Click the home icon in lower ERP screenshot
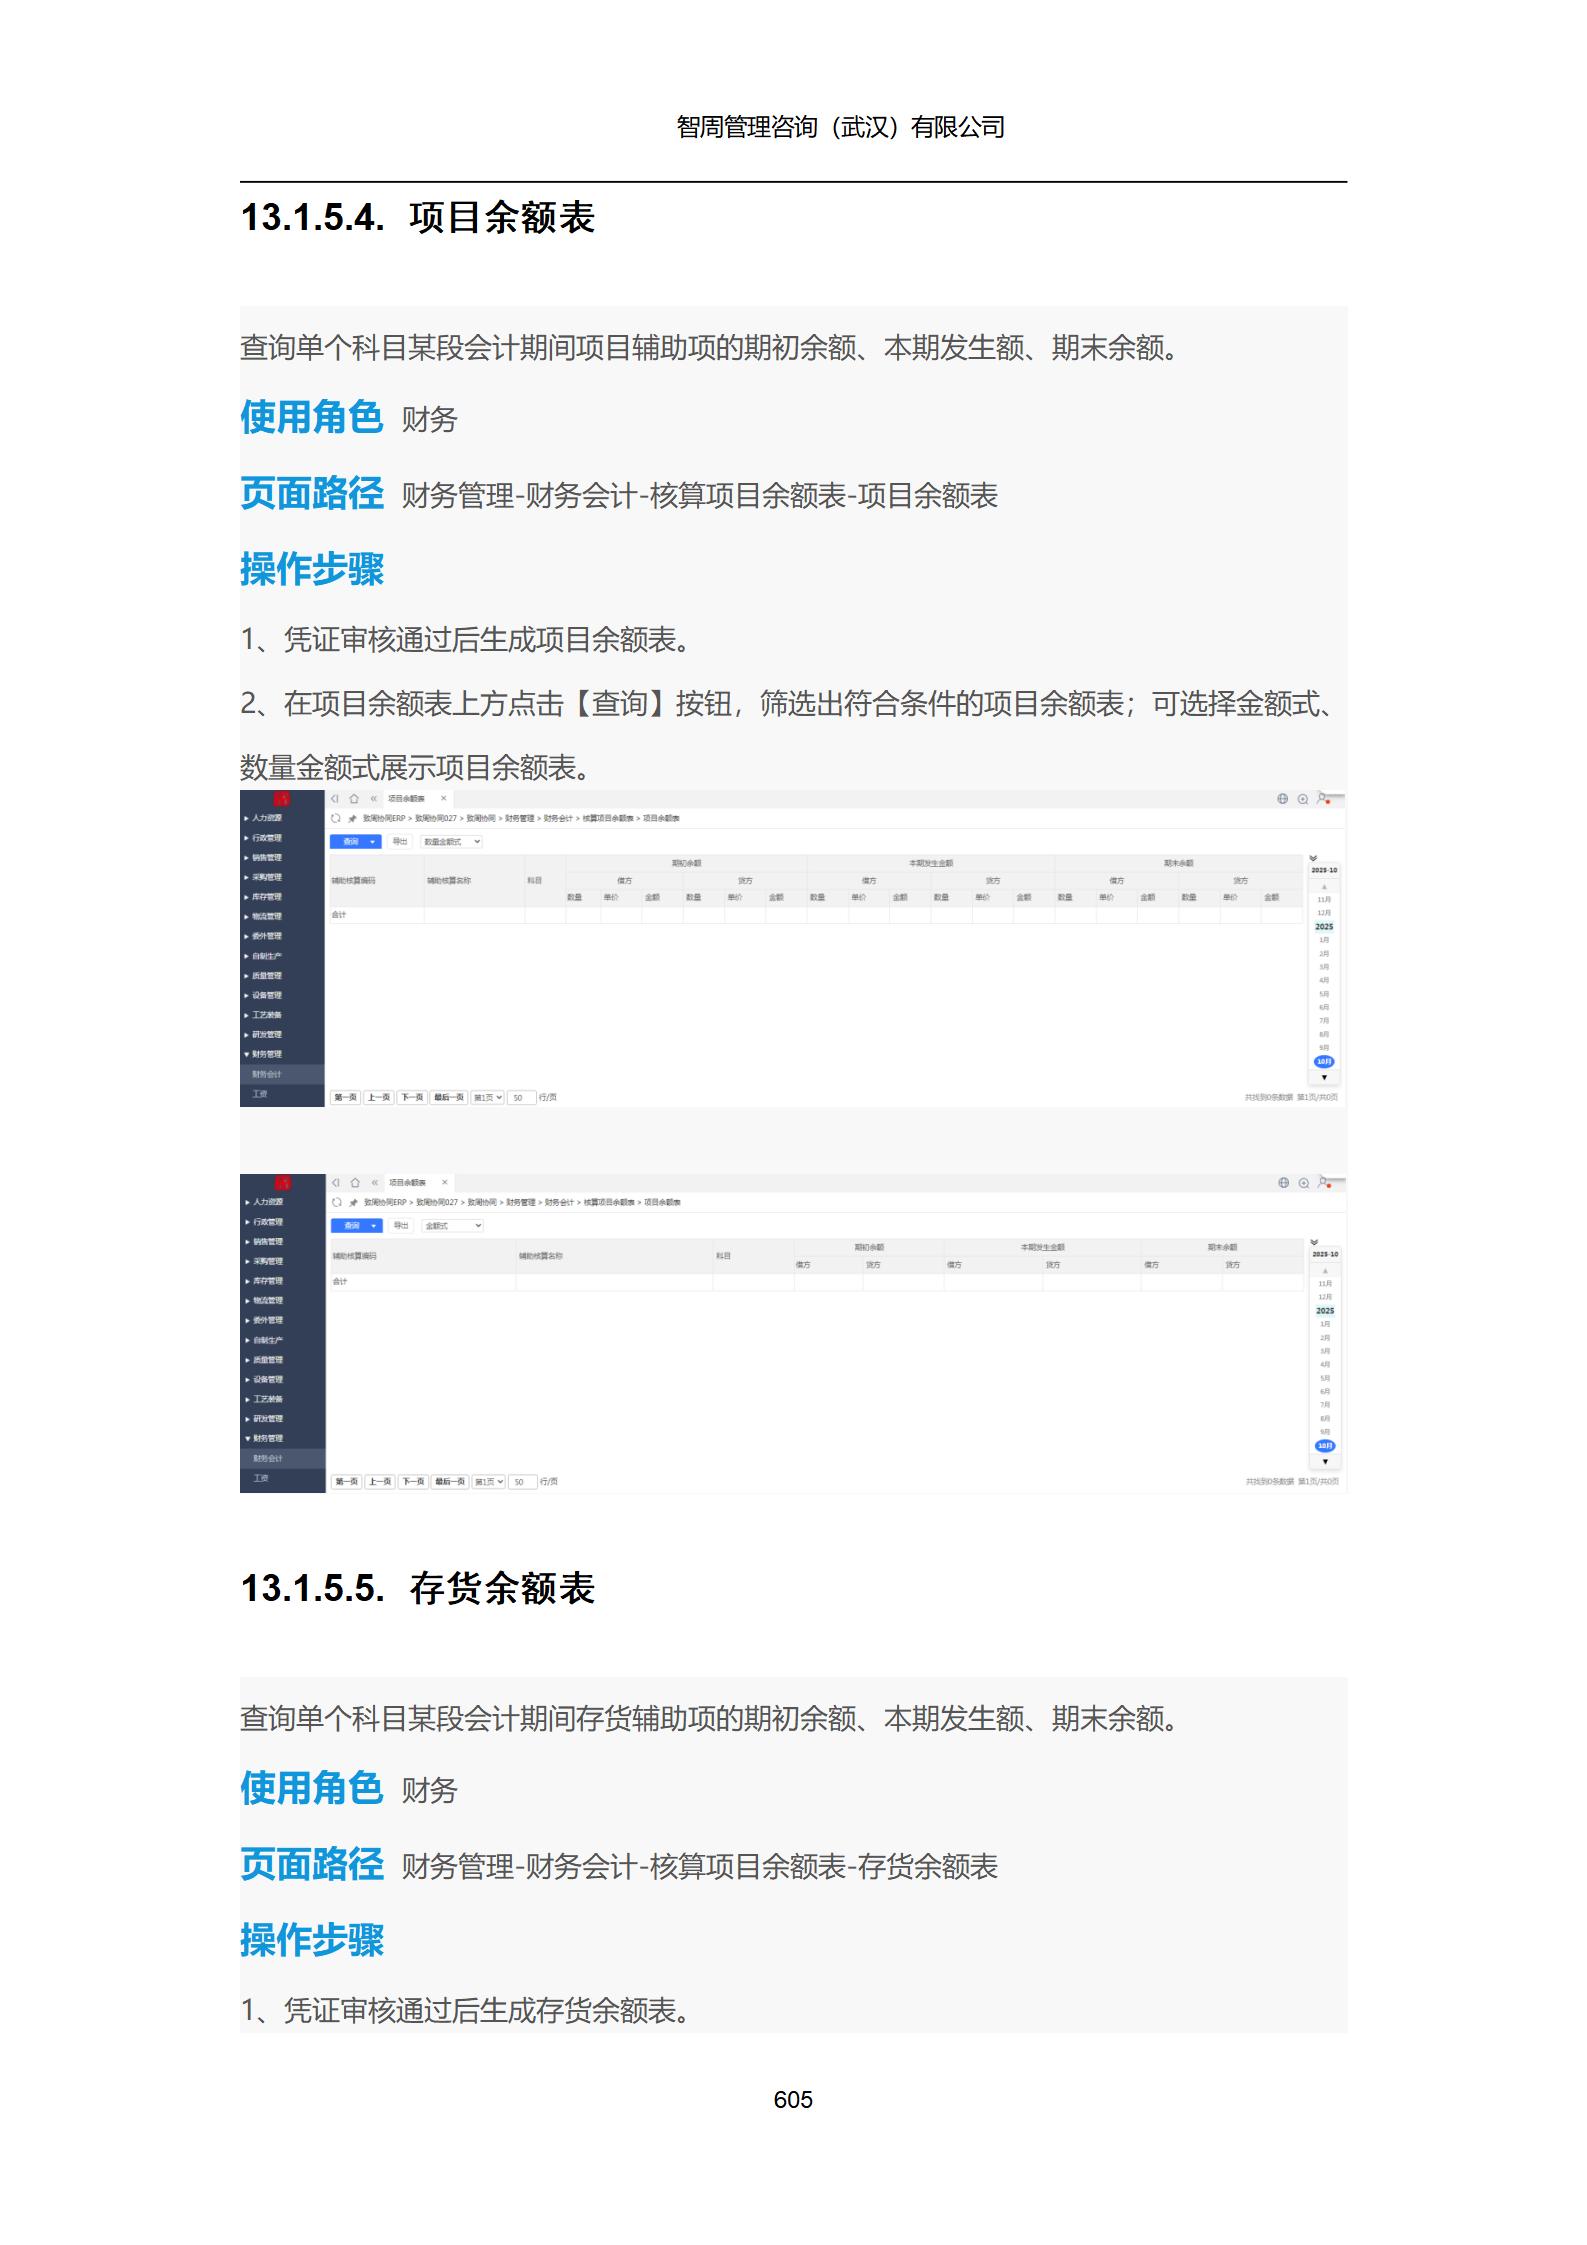The height and width of the screenshot is (2245, 1587). pos(355,1183)
